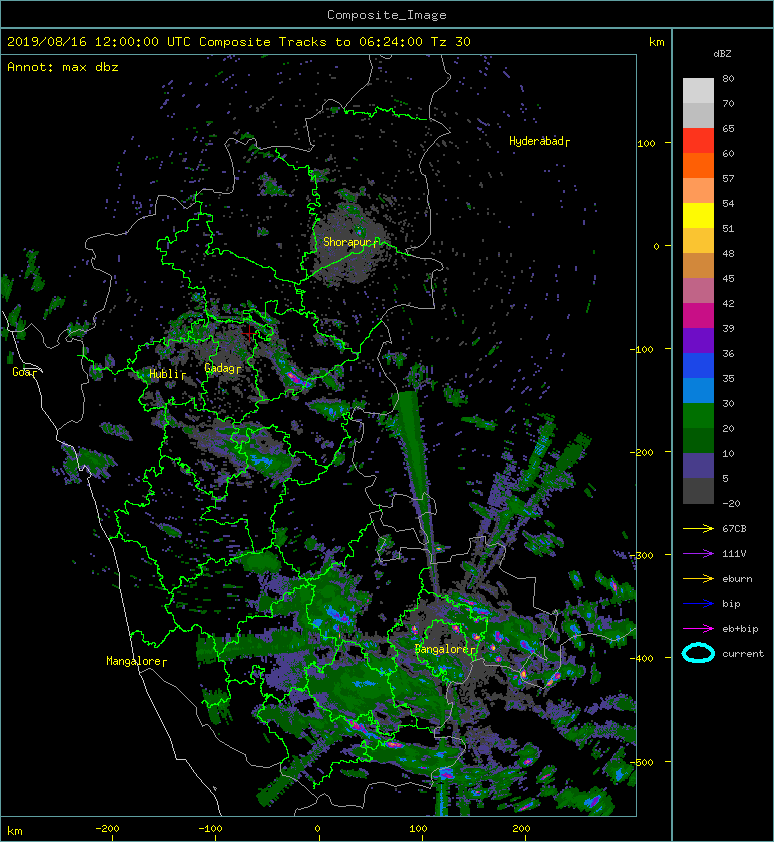Image resolution: width=774 pixels, height=842 pixels.
Task: Click the 2019/08/16 12:00:00 UTC timestamp
Action: pos(99,42)
